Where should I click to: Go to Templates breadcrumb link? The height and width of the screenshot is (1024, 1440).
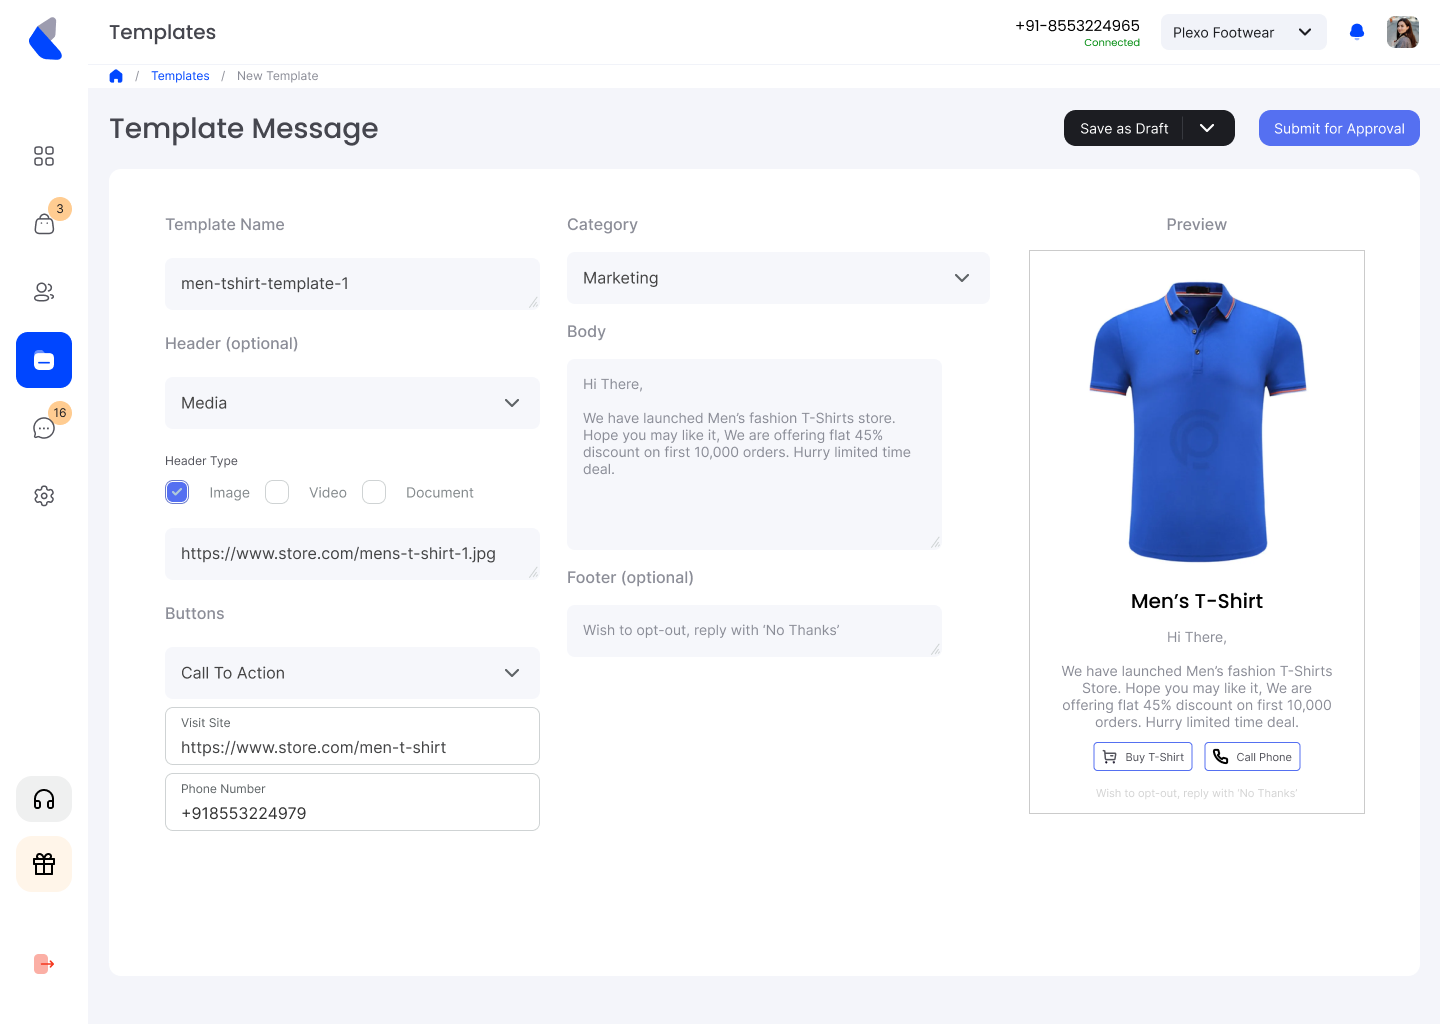pos(180,76)
